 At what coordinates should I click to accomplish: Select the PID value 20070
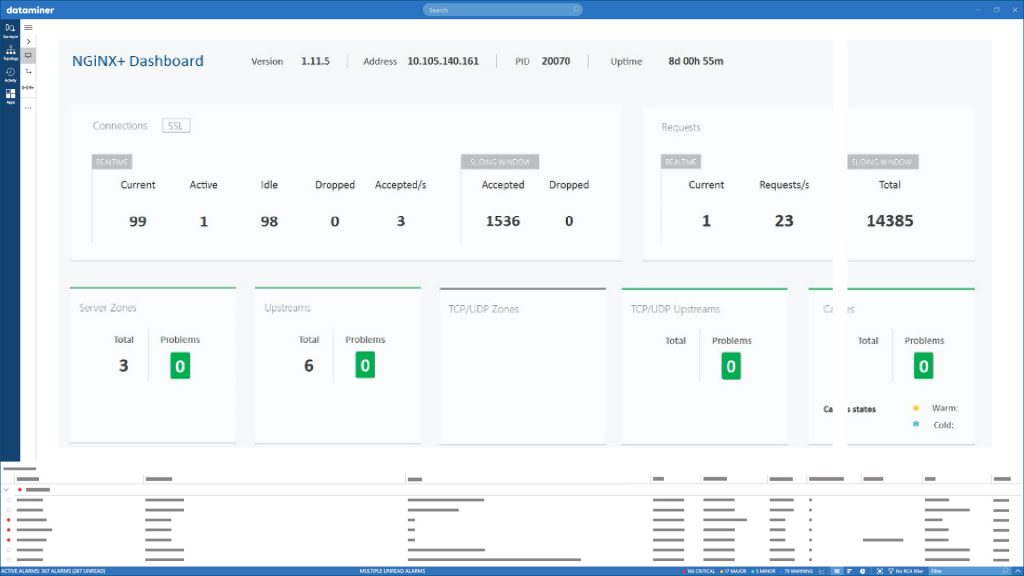(x=556, y=61)
